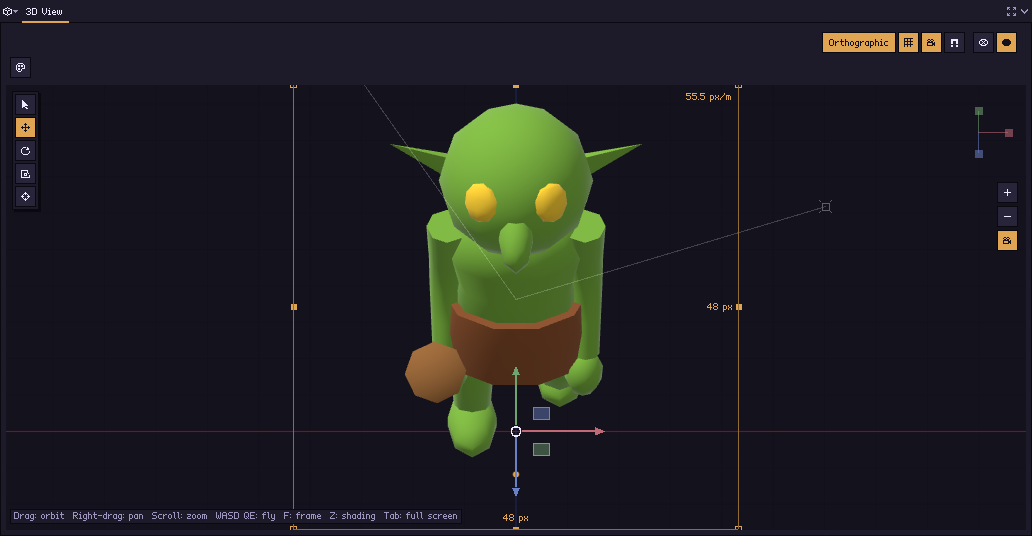1032x536 pixels.
Task: Click the blue downward arrow of move gizmo
Action: pos(516,492)
